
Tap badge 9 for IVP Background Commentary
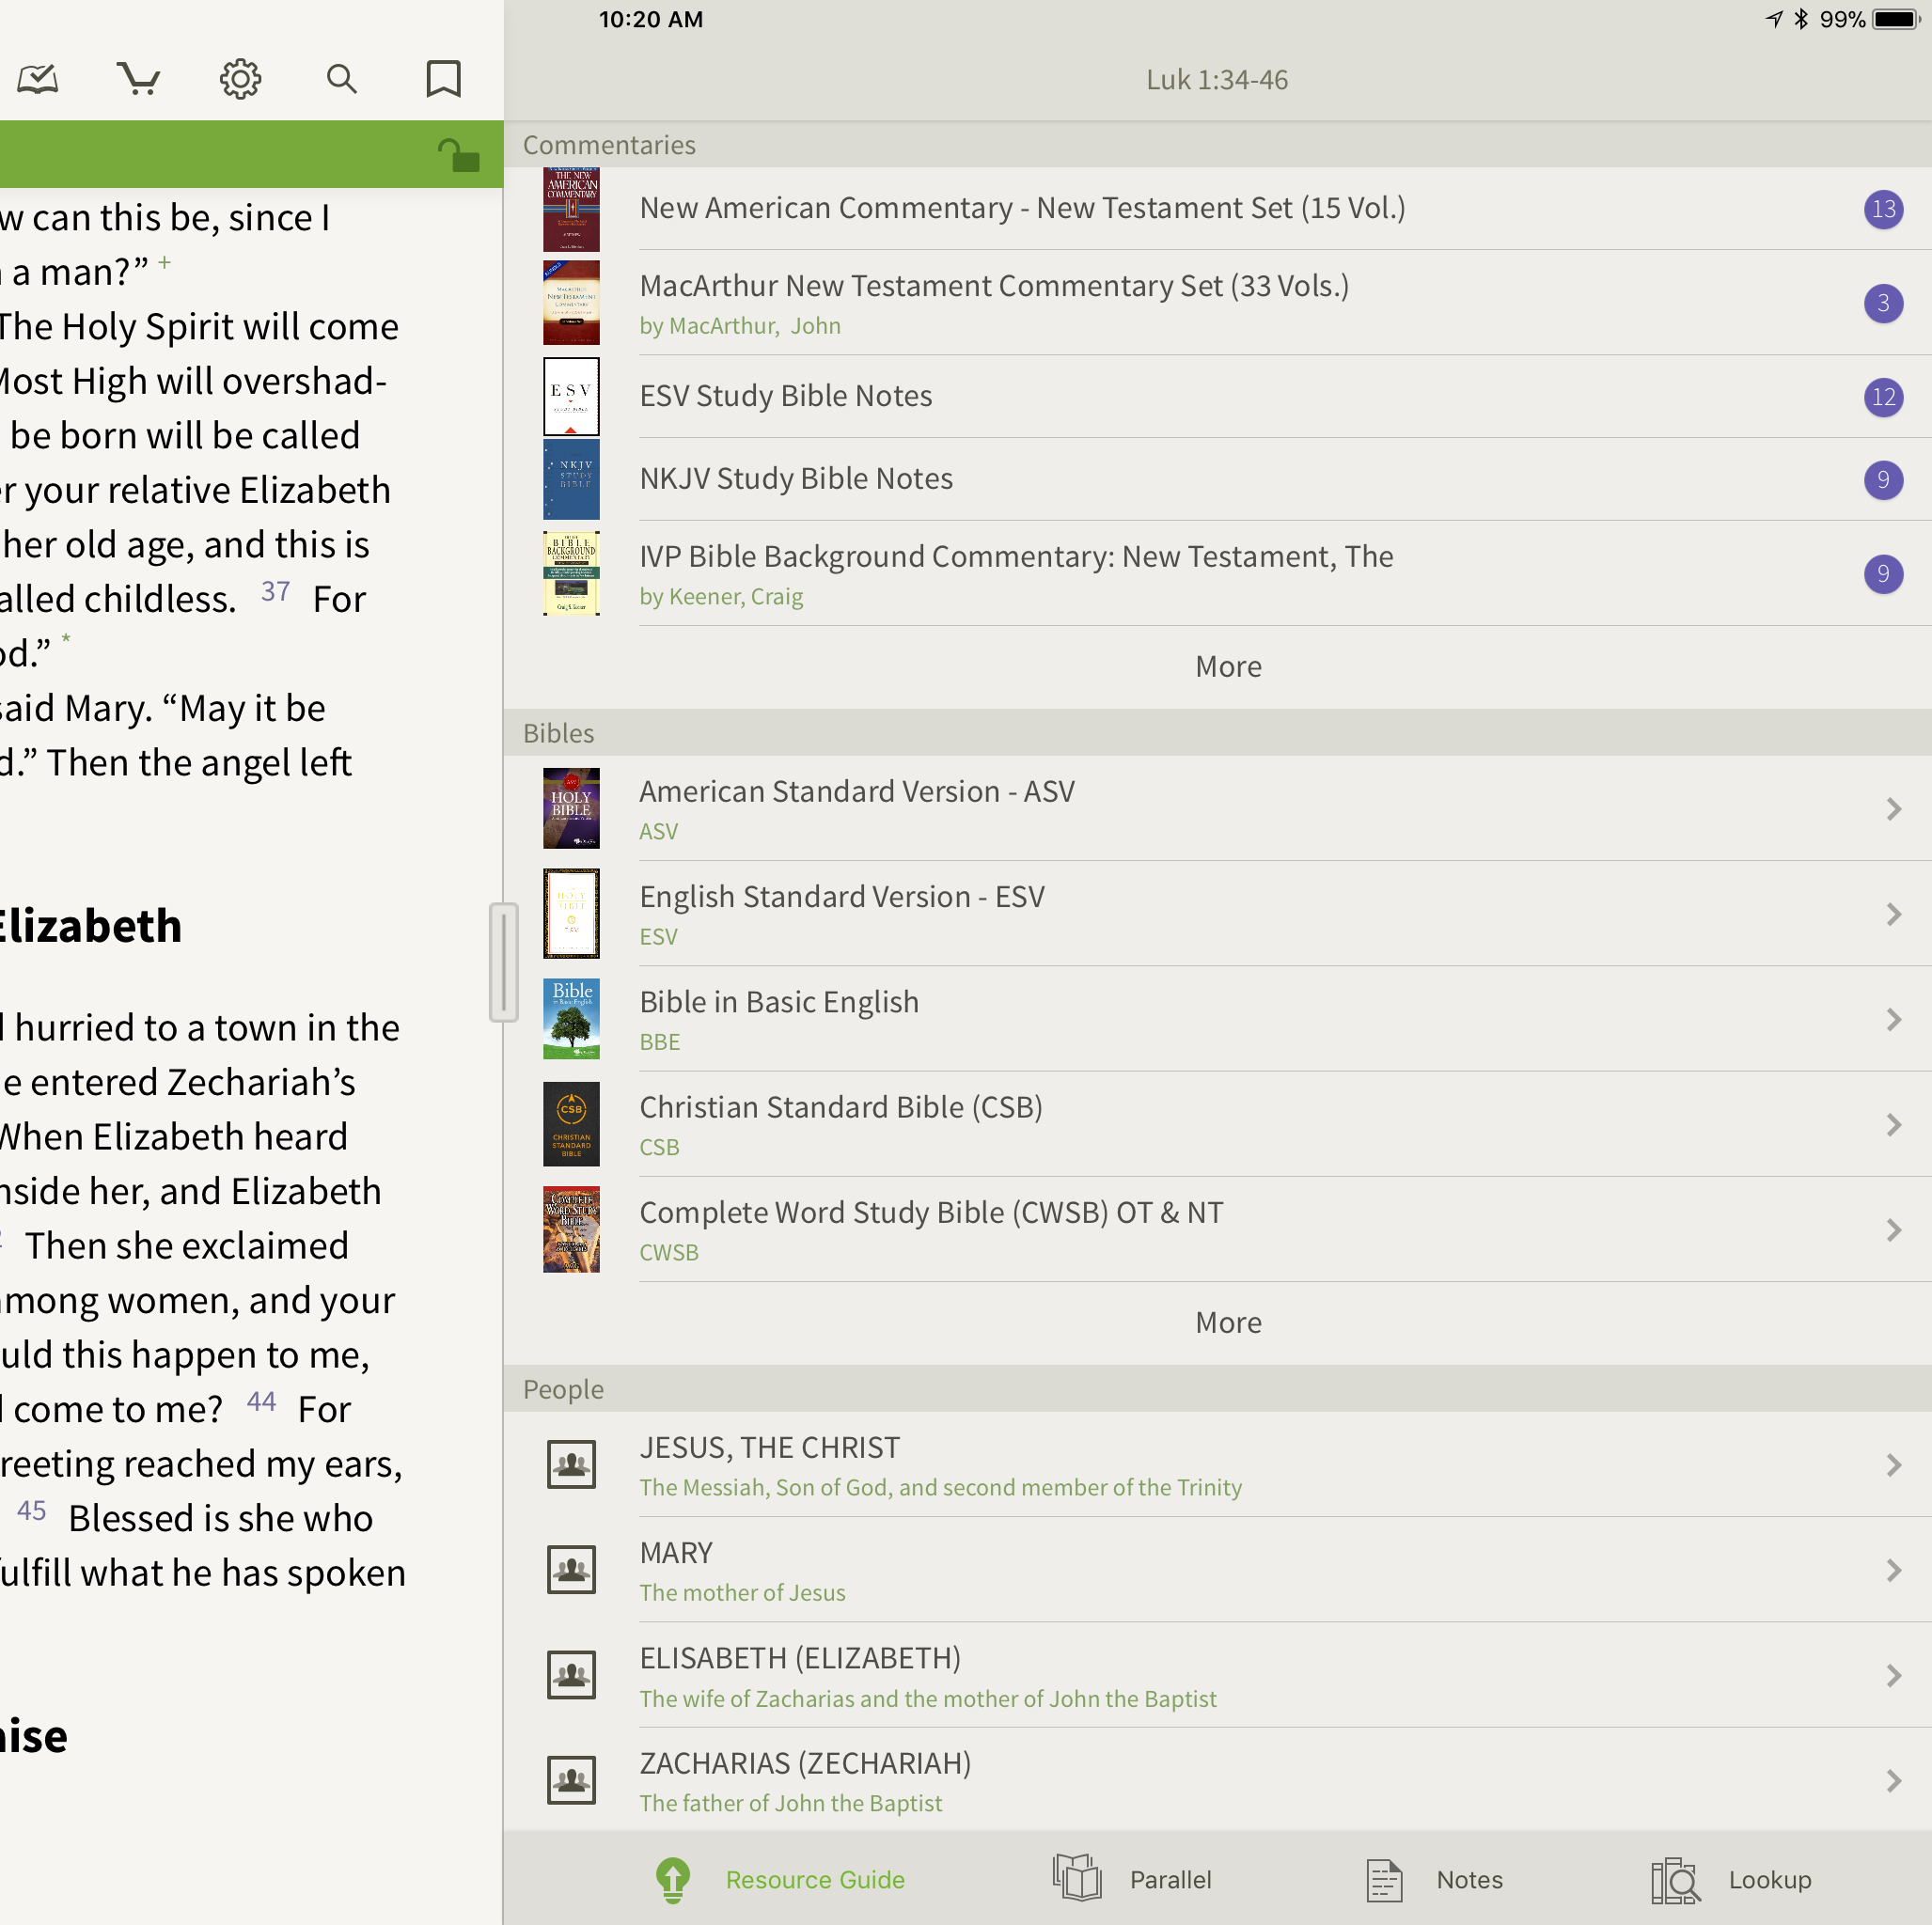click(1883, 573)
